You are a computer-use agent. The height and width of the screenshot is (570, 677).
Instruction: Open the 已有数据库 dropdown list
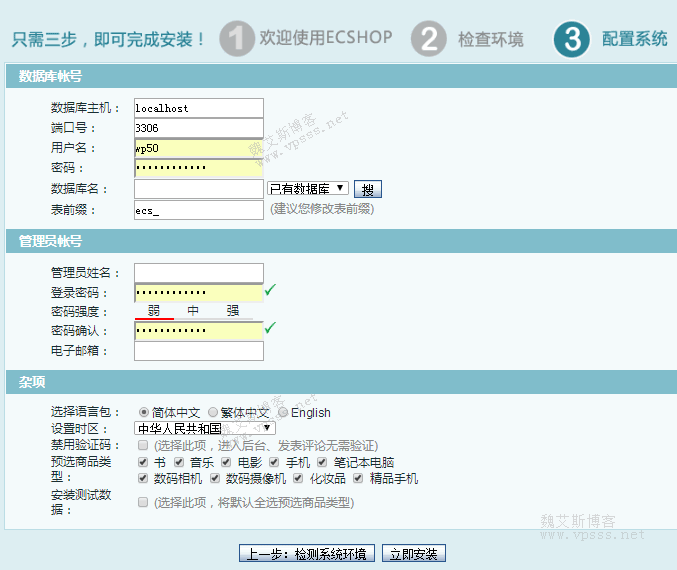click(308, 188)
